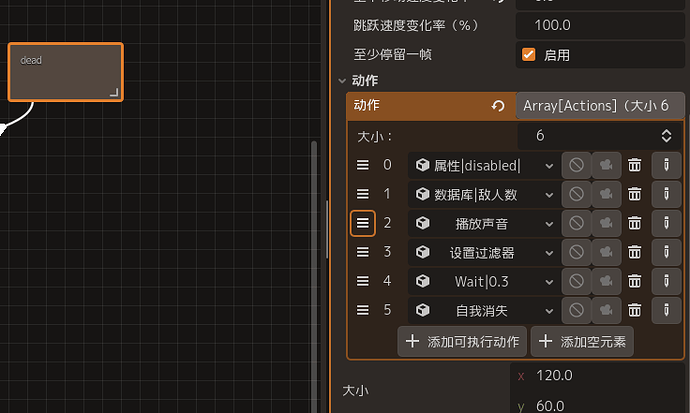Click the pencil edit icon for 自我消失
The height and width of the screenshot is (413, 690).
pos(666,310)
